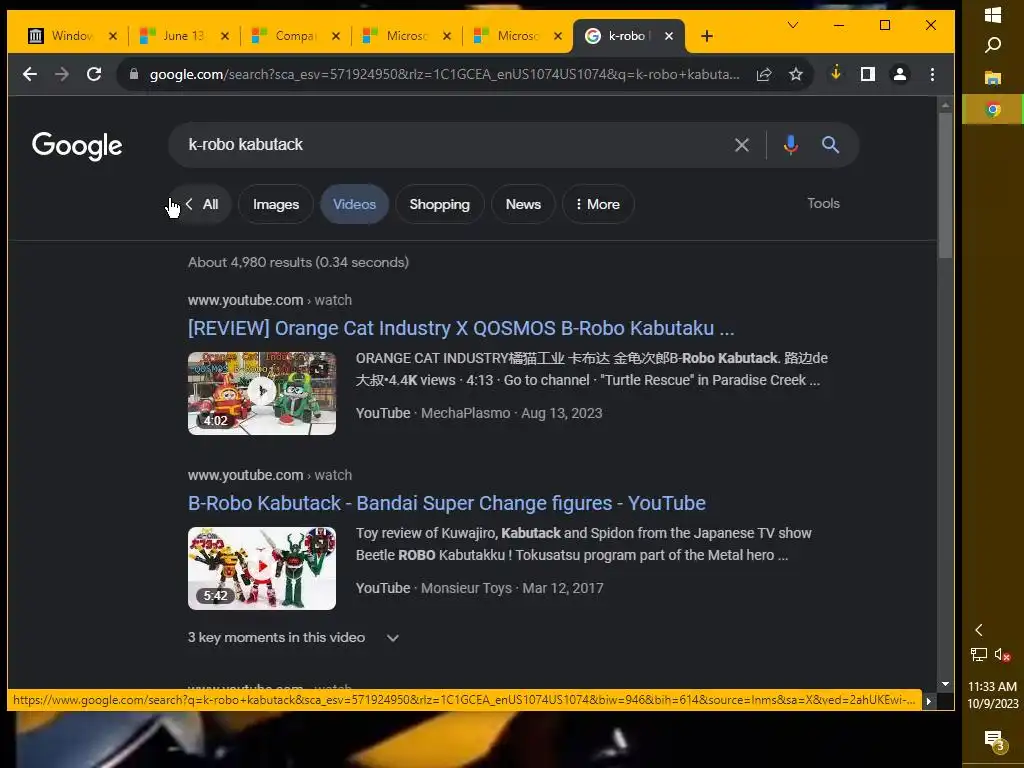Open Orange Cat Industry review link
This screenshot has width=1024, height=768.
point(461,328)
